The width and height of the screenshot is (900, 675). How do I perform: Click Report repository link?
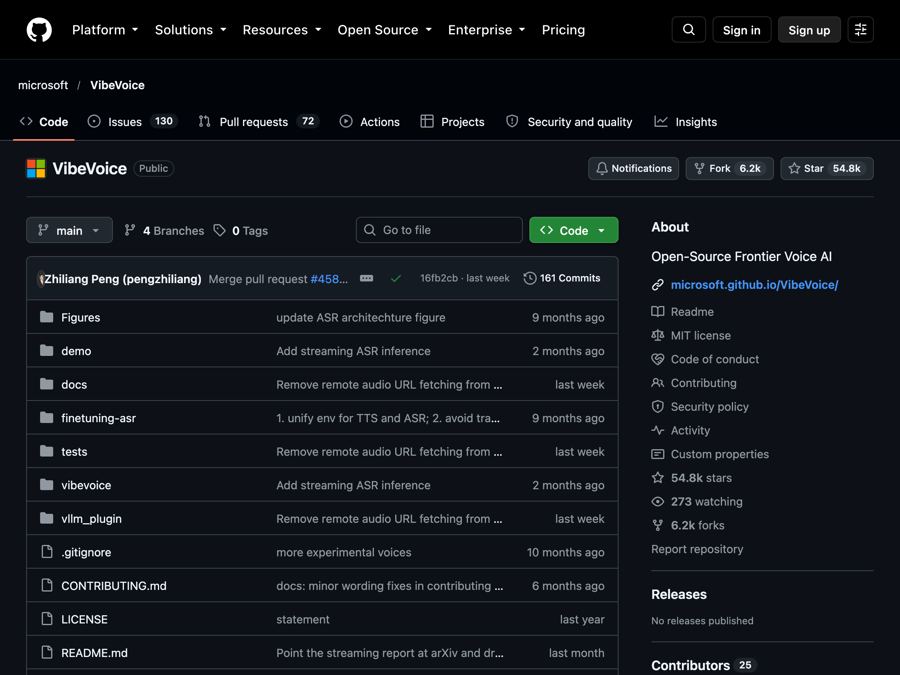697,549
